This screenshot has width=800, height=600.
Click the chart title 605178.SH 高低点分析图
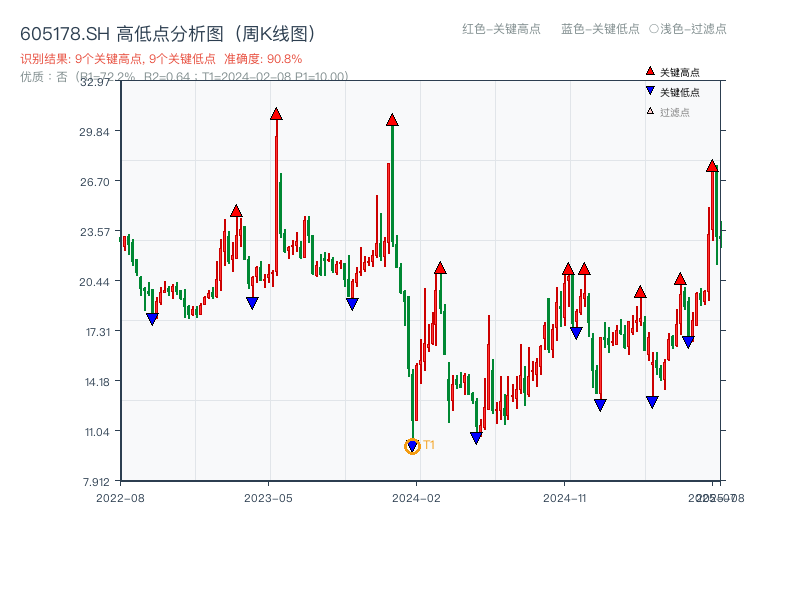pyautogui.click(x=168, y=34)
